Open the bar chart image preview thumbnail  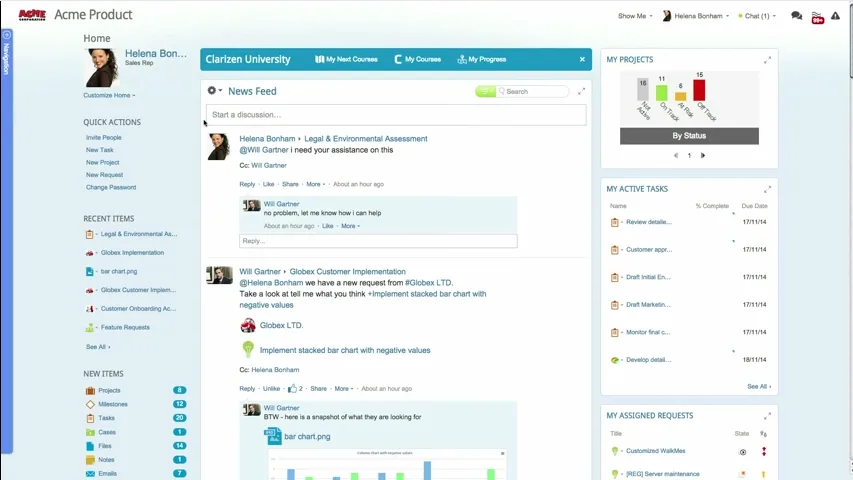pos(387,464)
